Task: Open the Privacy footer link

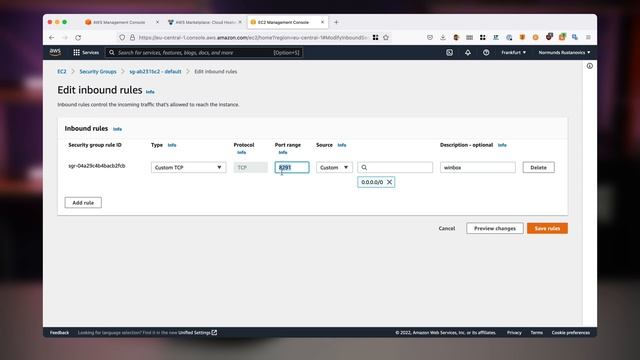Action: click(x=514, y=333)
